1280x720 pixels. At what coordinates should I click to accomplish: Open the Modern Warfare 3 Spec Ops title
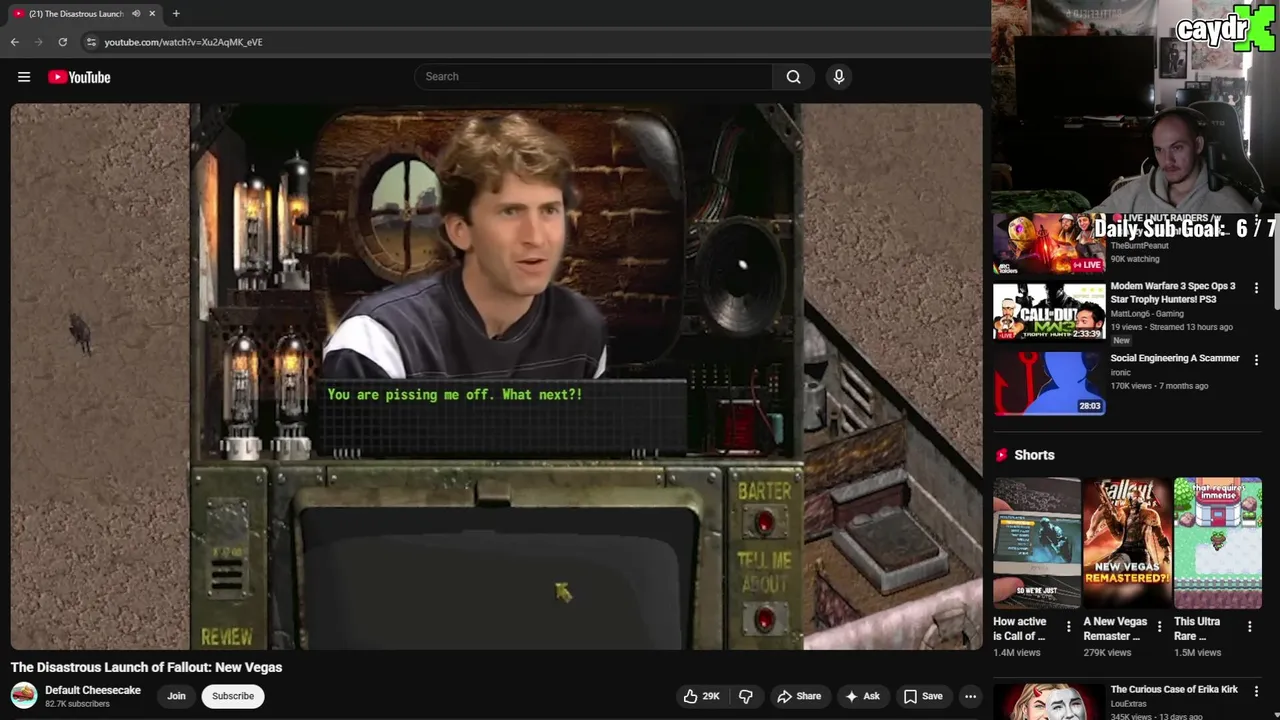click(1173, 292)
